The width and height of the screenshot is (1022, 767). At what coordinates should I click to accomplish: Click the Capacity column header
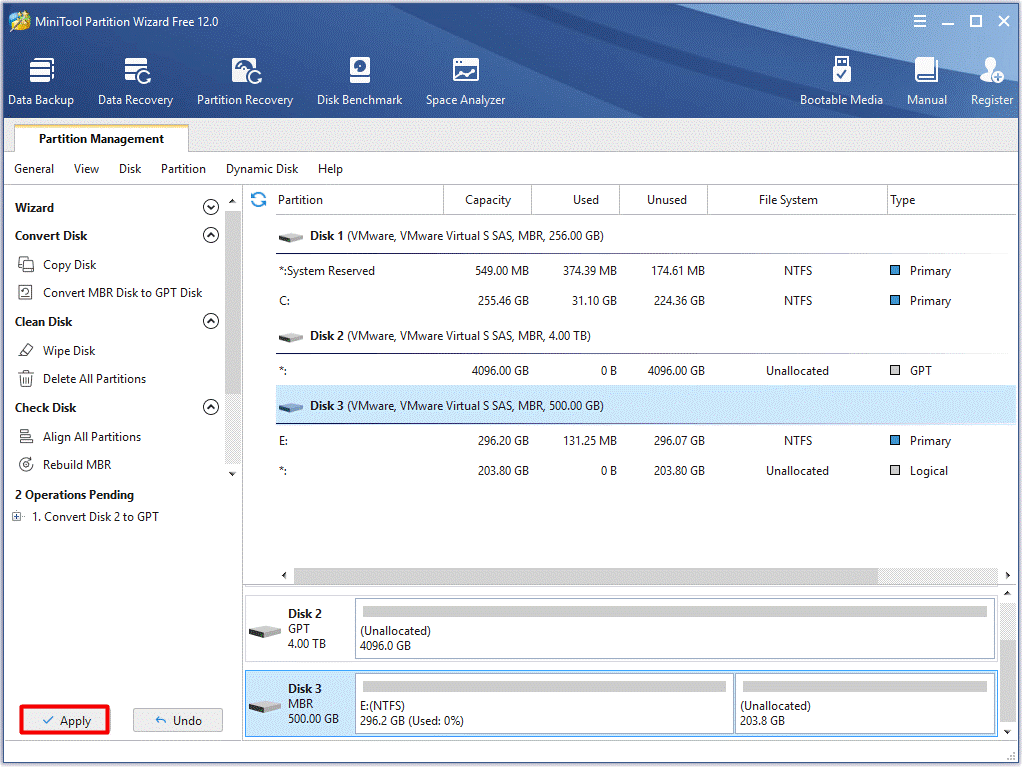click(488, 200)
